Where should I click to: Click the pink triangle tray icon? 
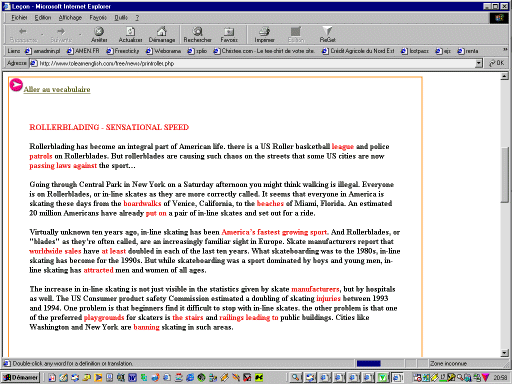coord(485,377)
